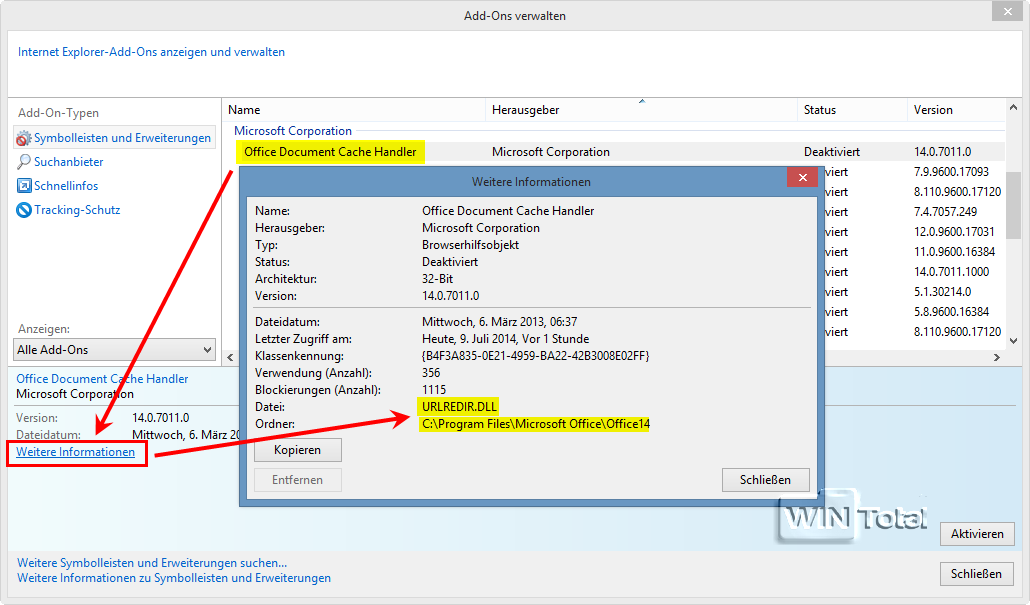The image size is (1030, 605).
Task: Open Weitere Informationen zu Symbolleisten link
Action: (x=174, y=578)
